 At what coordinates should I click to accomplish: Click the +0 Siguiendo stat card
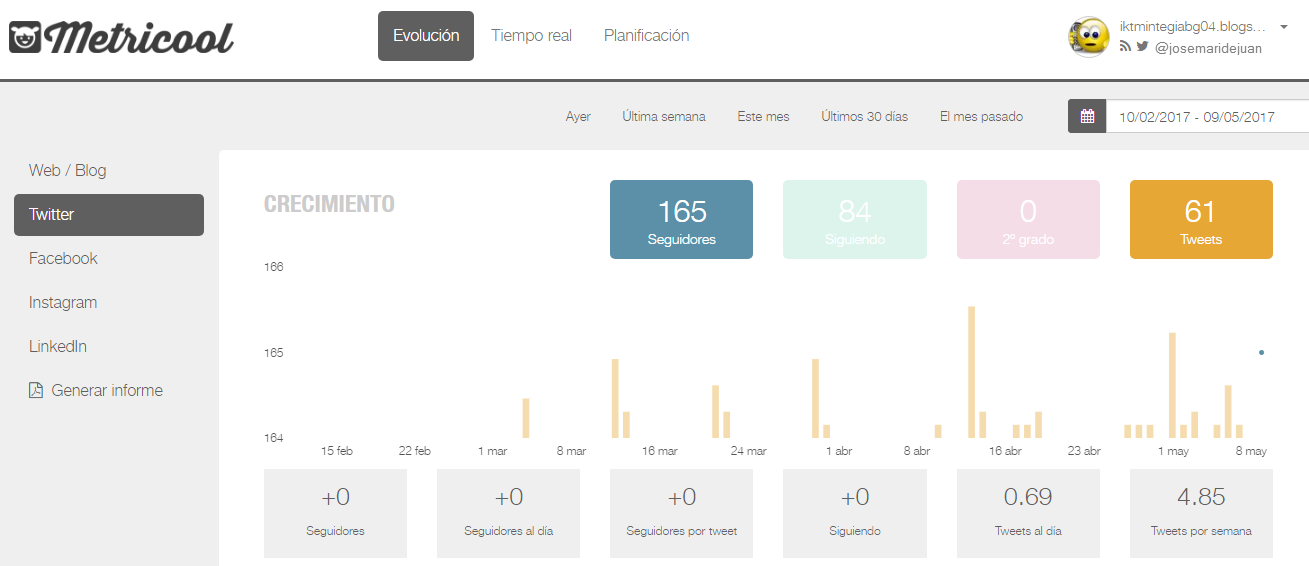(x=855, y=513)
